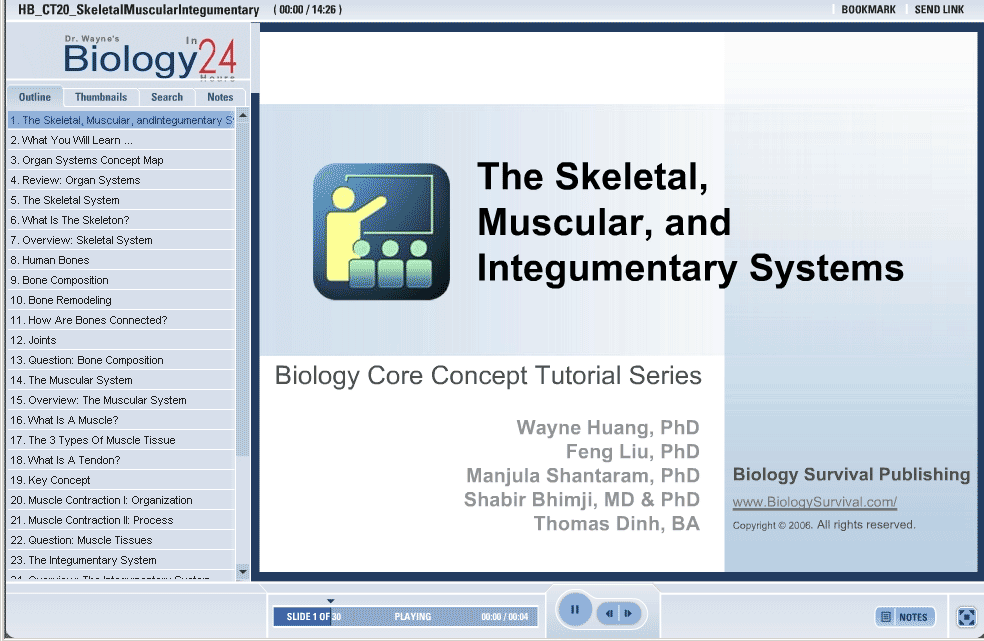Open the Search tab

click(167, 97)
